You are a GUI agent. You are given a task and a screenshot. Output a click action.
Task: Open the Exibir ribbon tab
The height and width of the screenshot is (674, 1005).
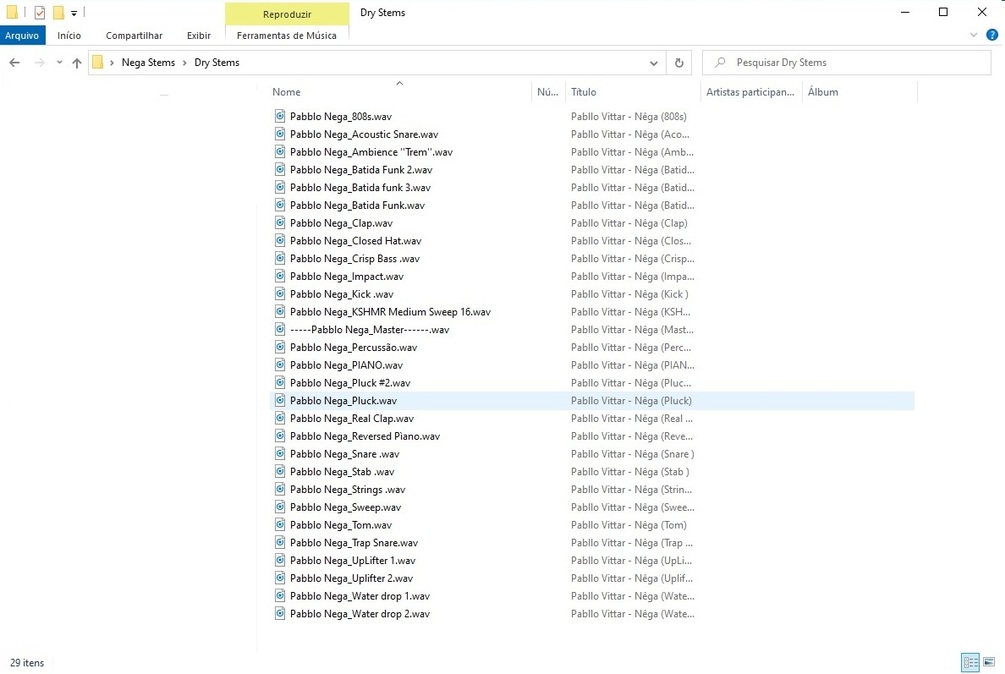point(199,35)
